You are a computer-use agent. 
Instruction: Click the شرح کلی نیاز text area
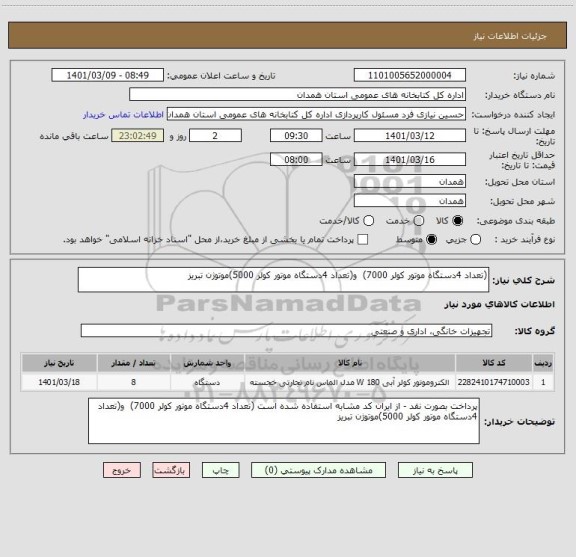tap(283, 280)
